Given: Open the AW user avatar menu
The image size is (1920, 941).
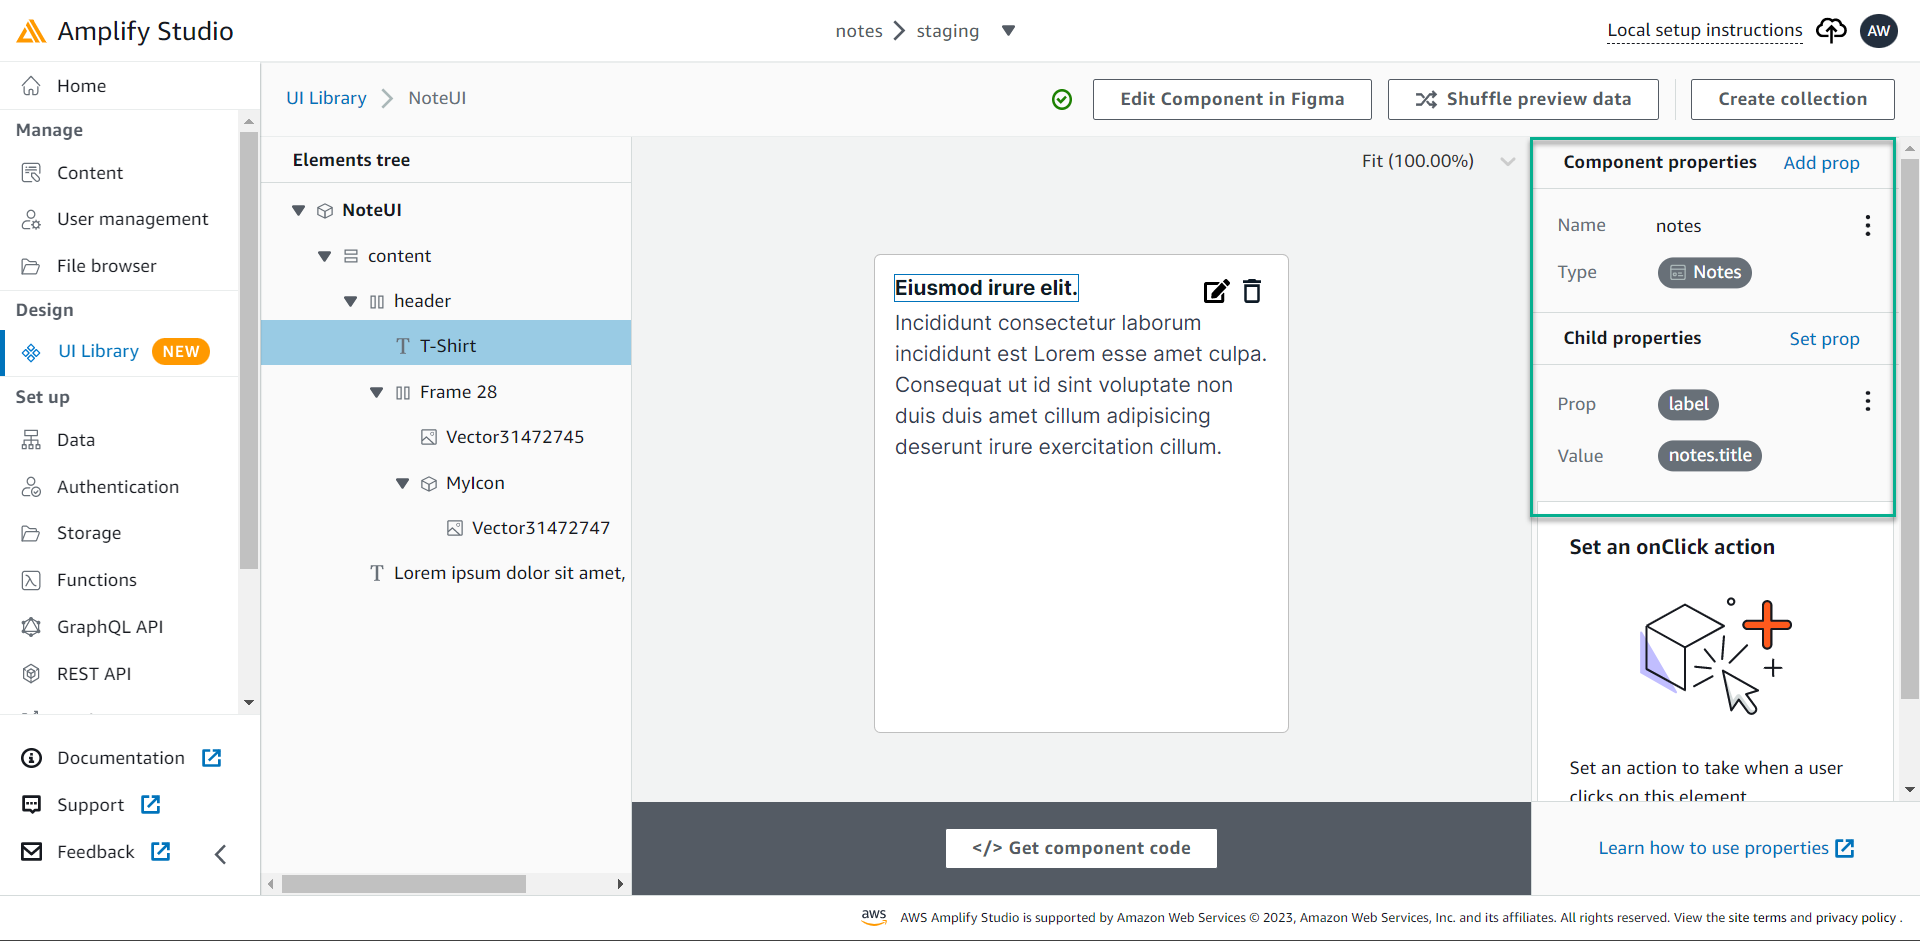Looking at the screenshot, I should [1879, 31].
